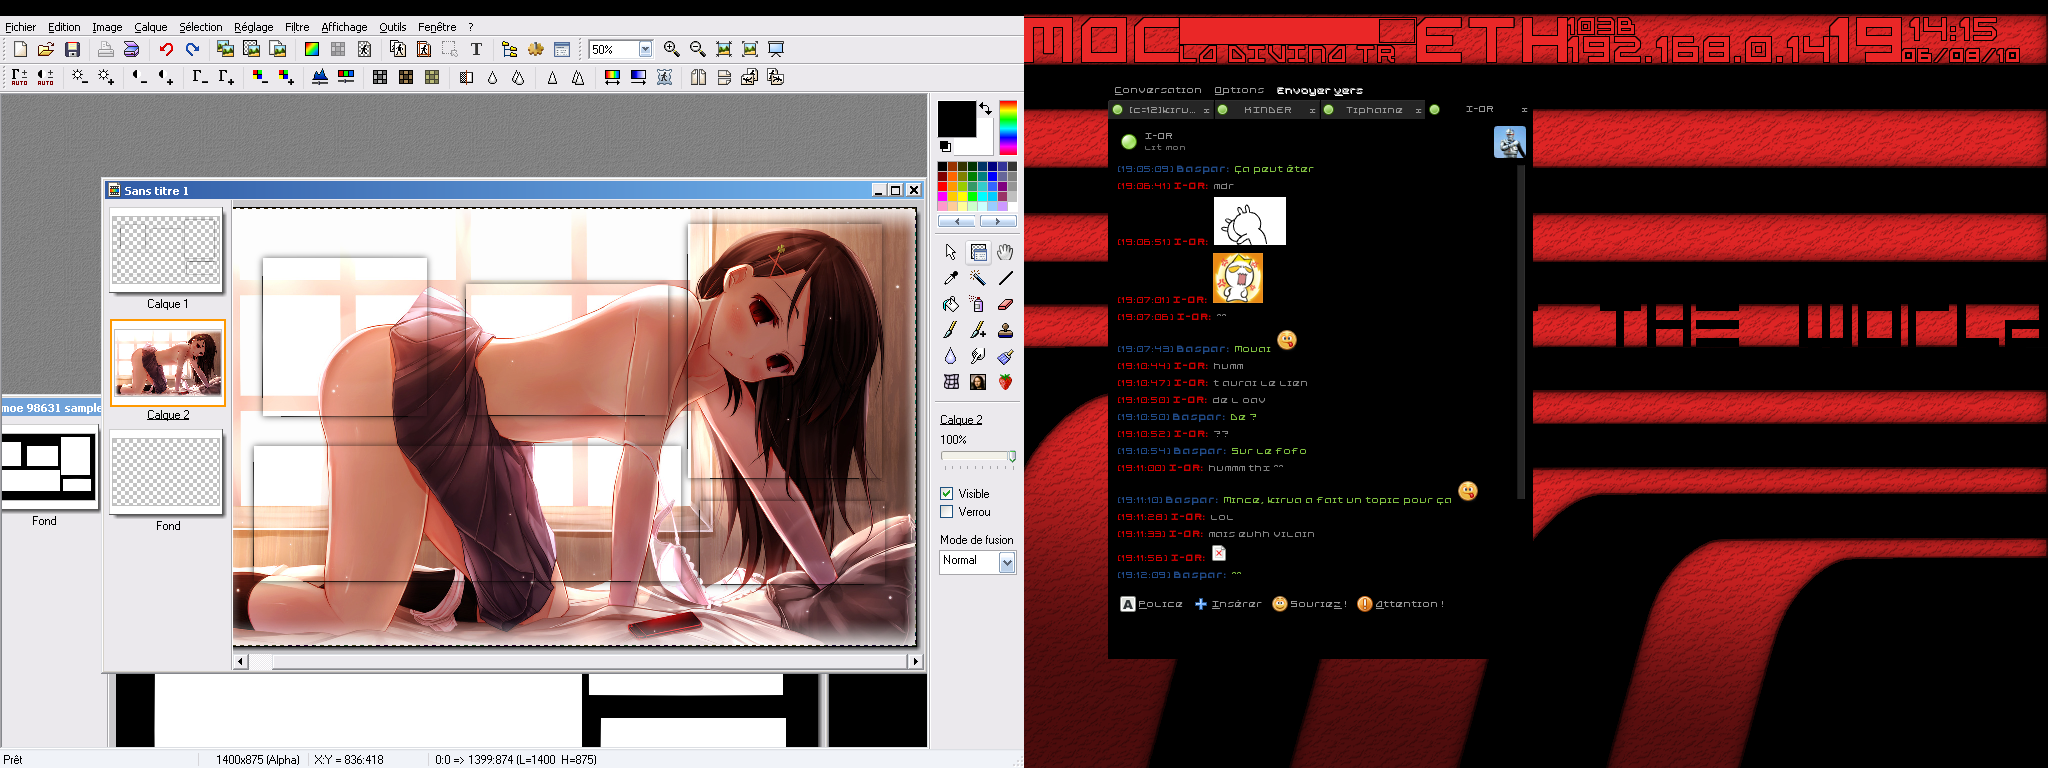Enable the Verrou lock checkbox
The height and width of the screenshot is (768, 2048).
point(947,512)
